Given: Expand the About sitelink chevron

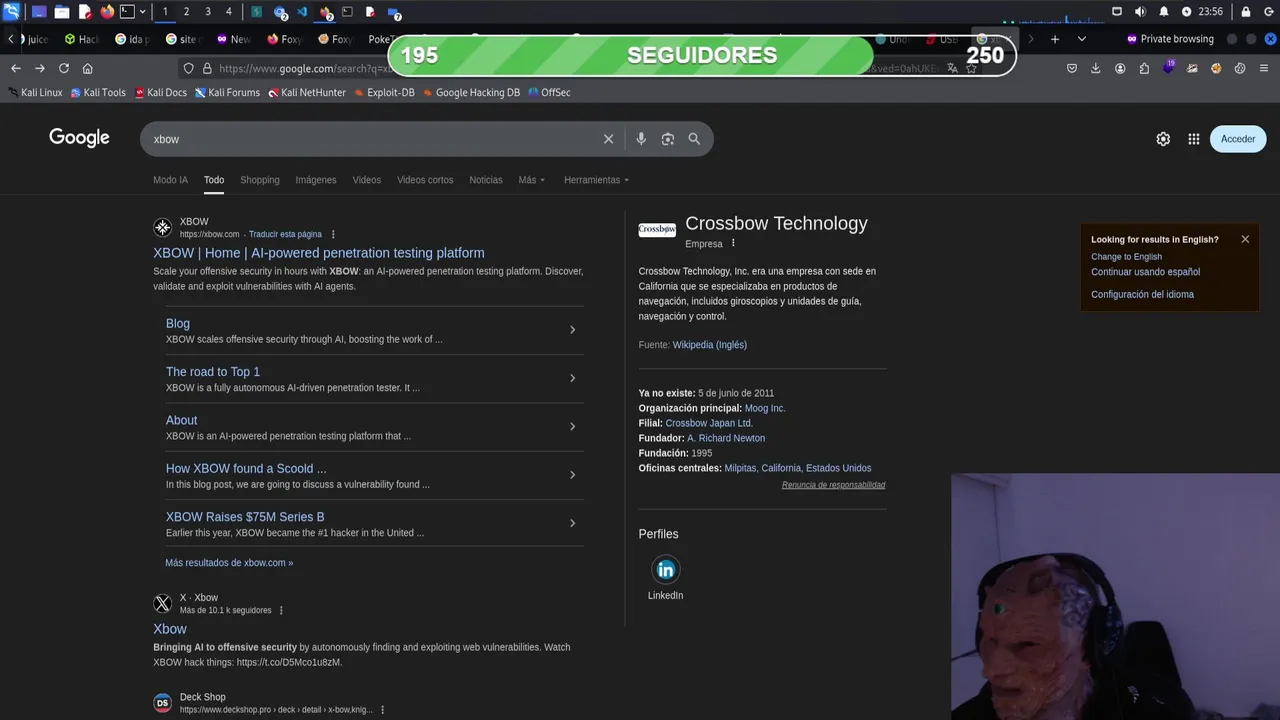Looking at the screenshot, I should pos(572,427).
